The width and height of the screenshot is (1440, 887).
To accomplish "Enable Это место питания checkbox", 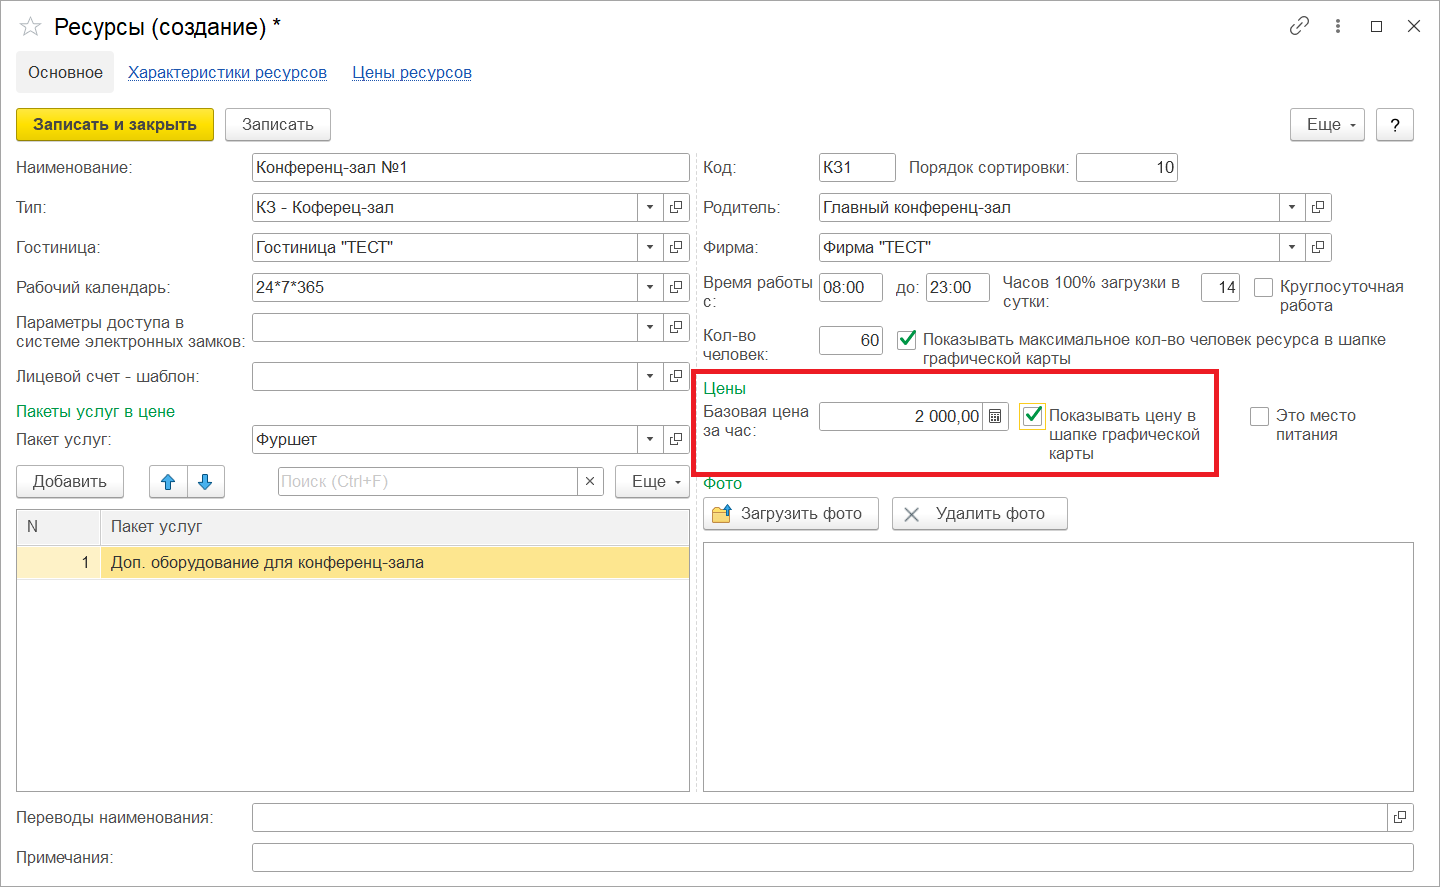I will (1259, 416).
